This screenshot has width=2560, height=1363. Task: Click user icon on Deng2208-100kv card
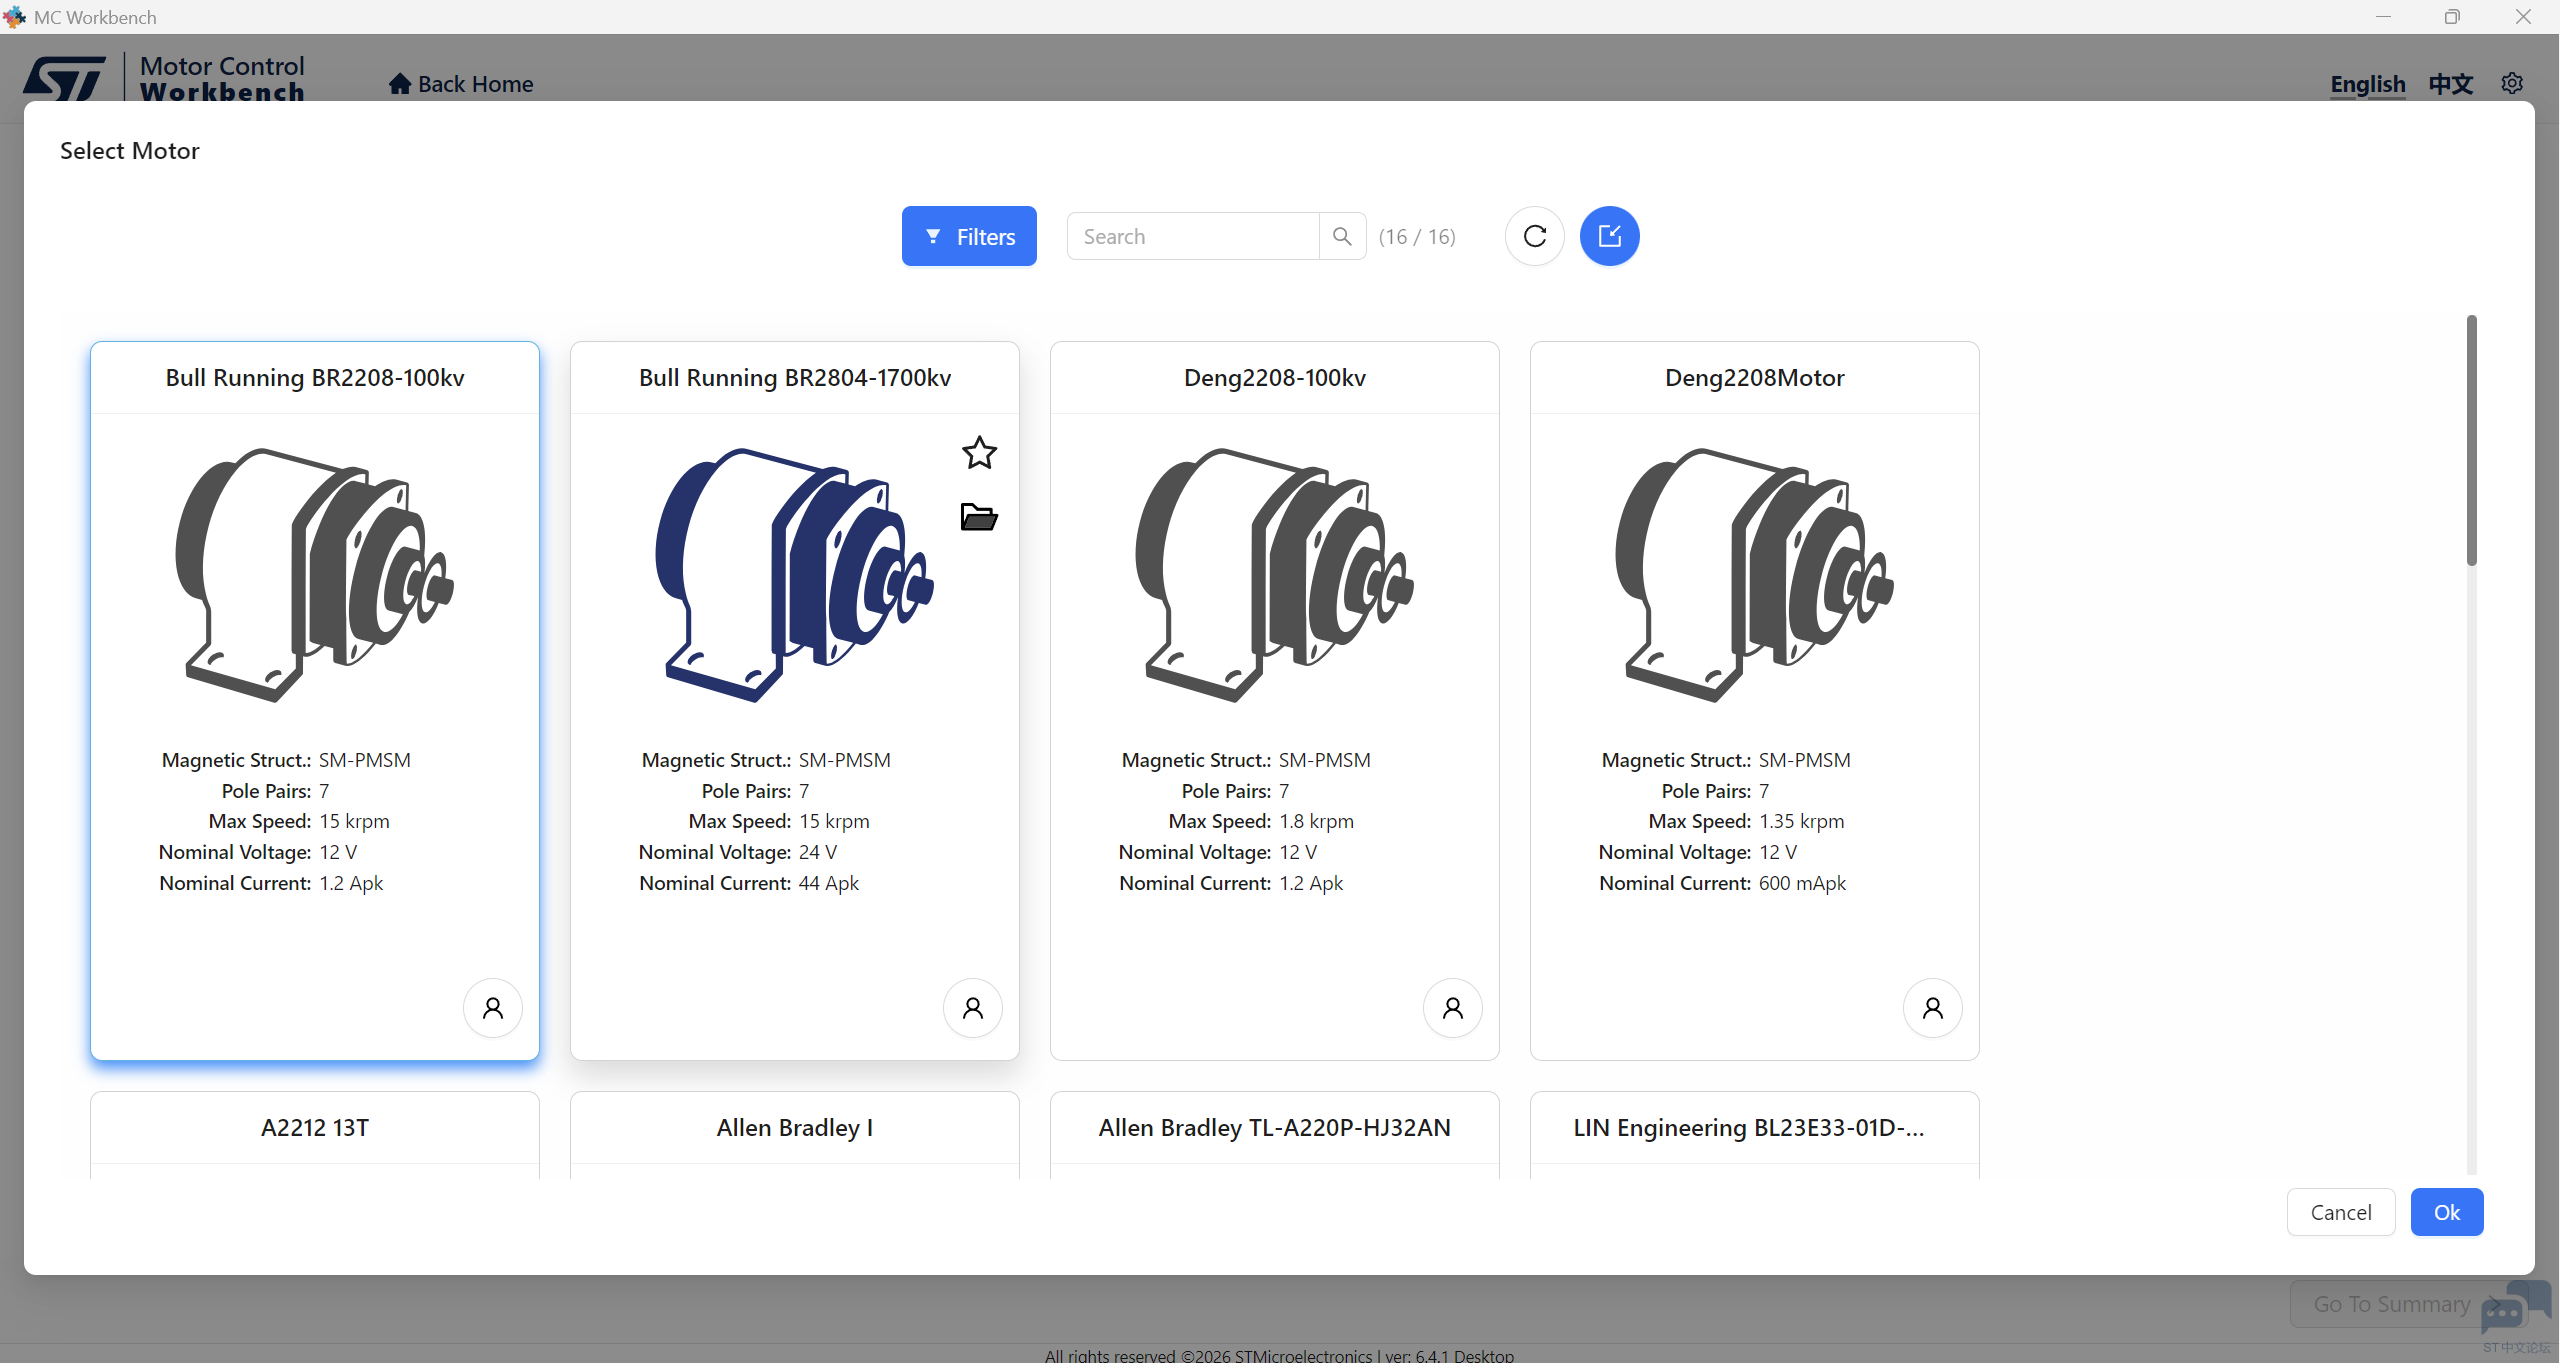coord(1453,1007)
